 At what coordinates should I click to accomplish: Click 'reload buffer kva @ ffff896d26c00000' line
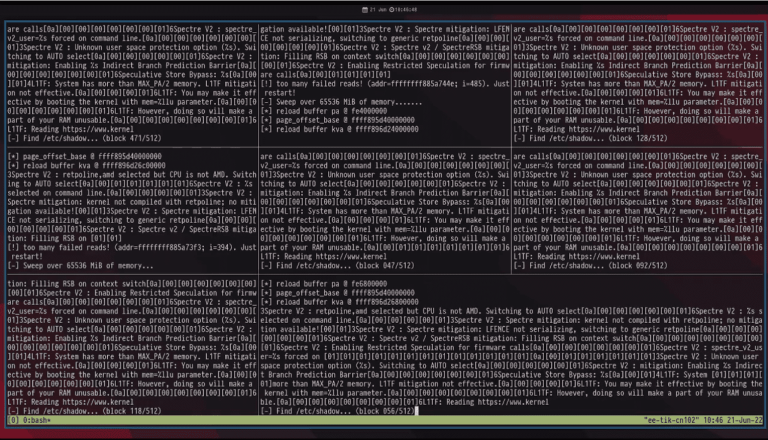(86, 166)
